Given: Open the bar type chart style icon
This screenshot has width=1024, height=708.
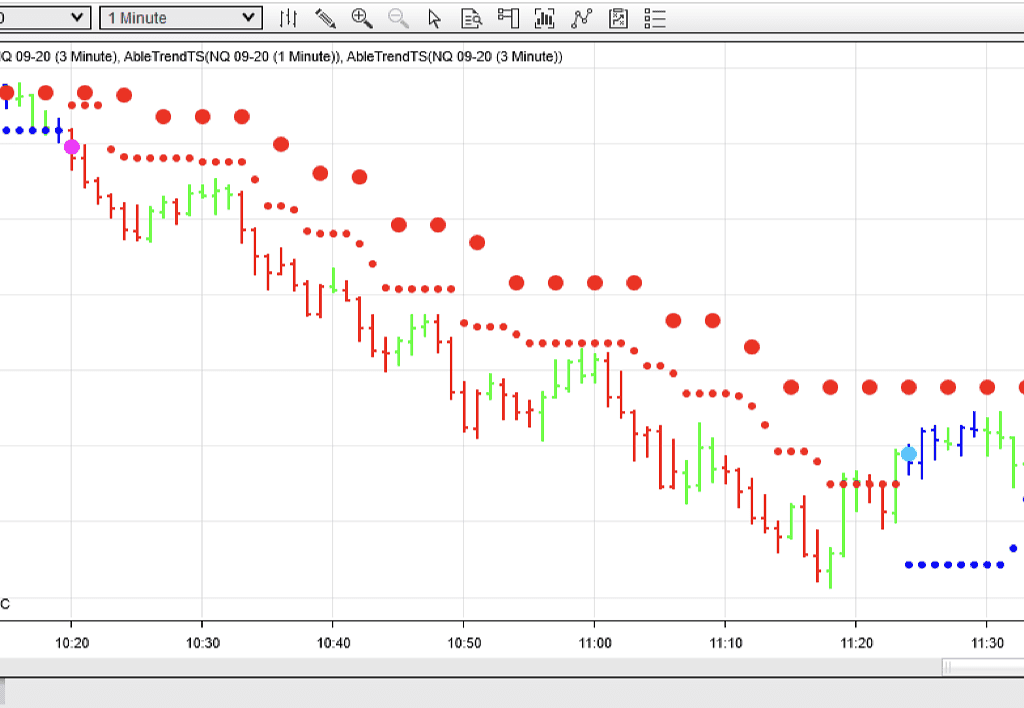Looking at the screenshot, I should 288,18.
